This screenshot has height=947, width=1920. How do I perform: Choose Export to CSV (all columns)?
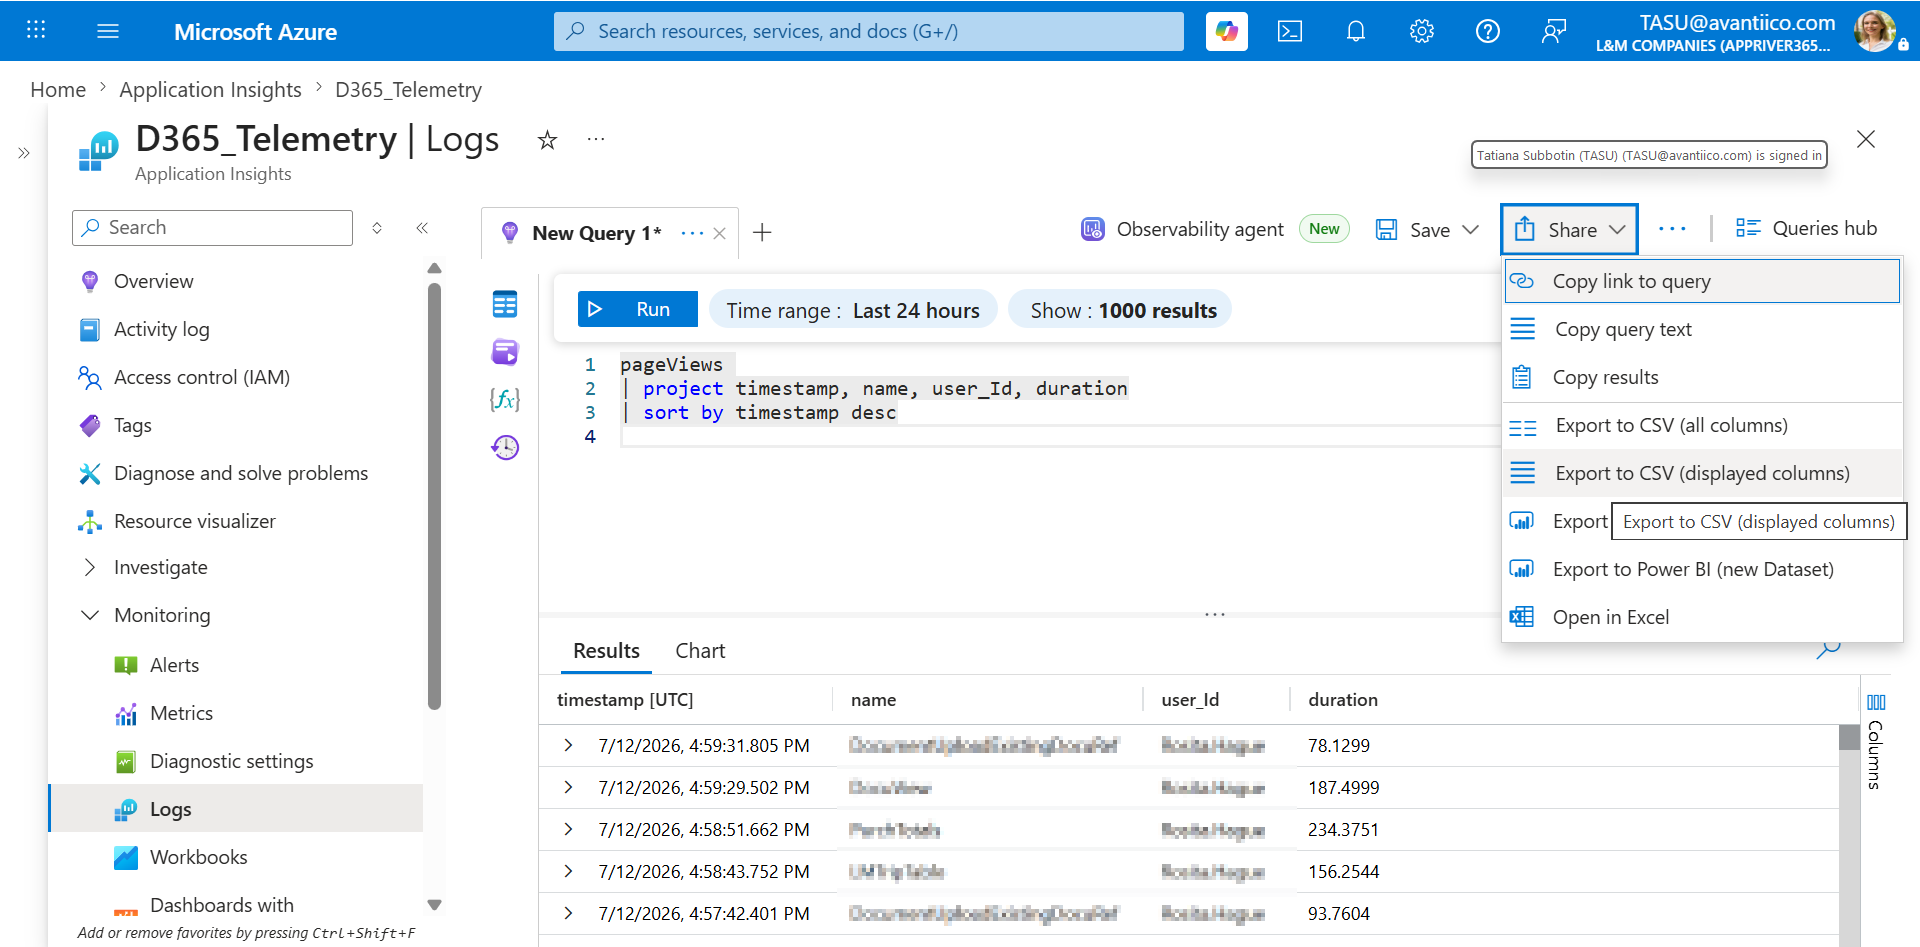click(1702, 425)
